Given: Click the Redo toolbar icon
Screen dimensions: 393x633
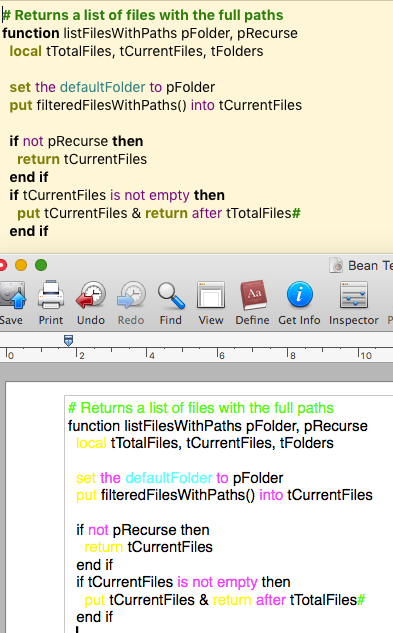Looking at the screenshot, I should pos(131,295).
